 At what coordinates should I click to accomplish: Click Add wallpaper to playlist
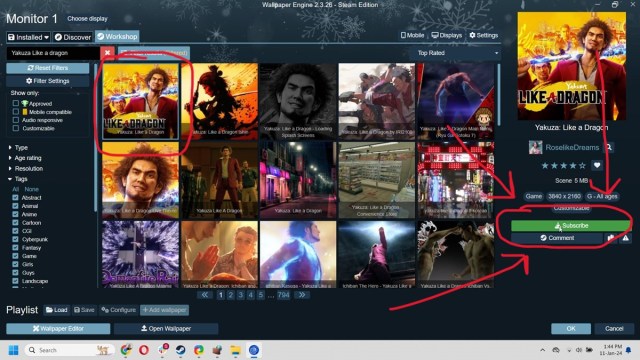coord(164,310)
